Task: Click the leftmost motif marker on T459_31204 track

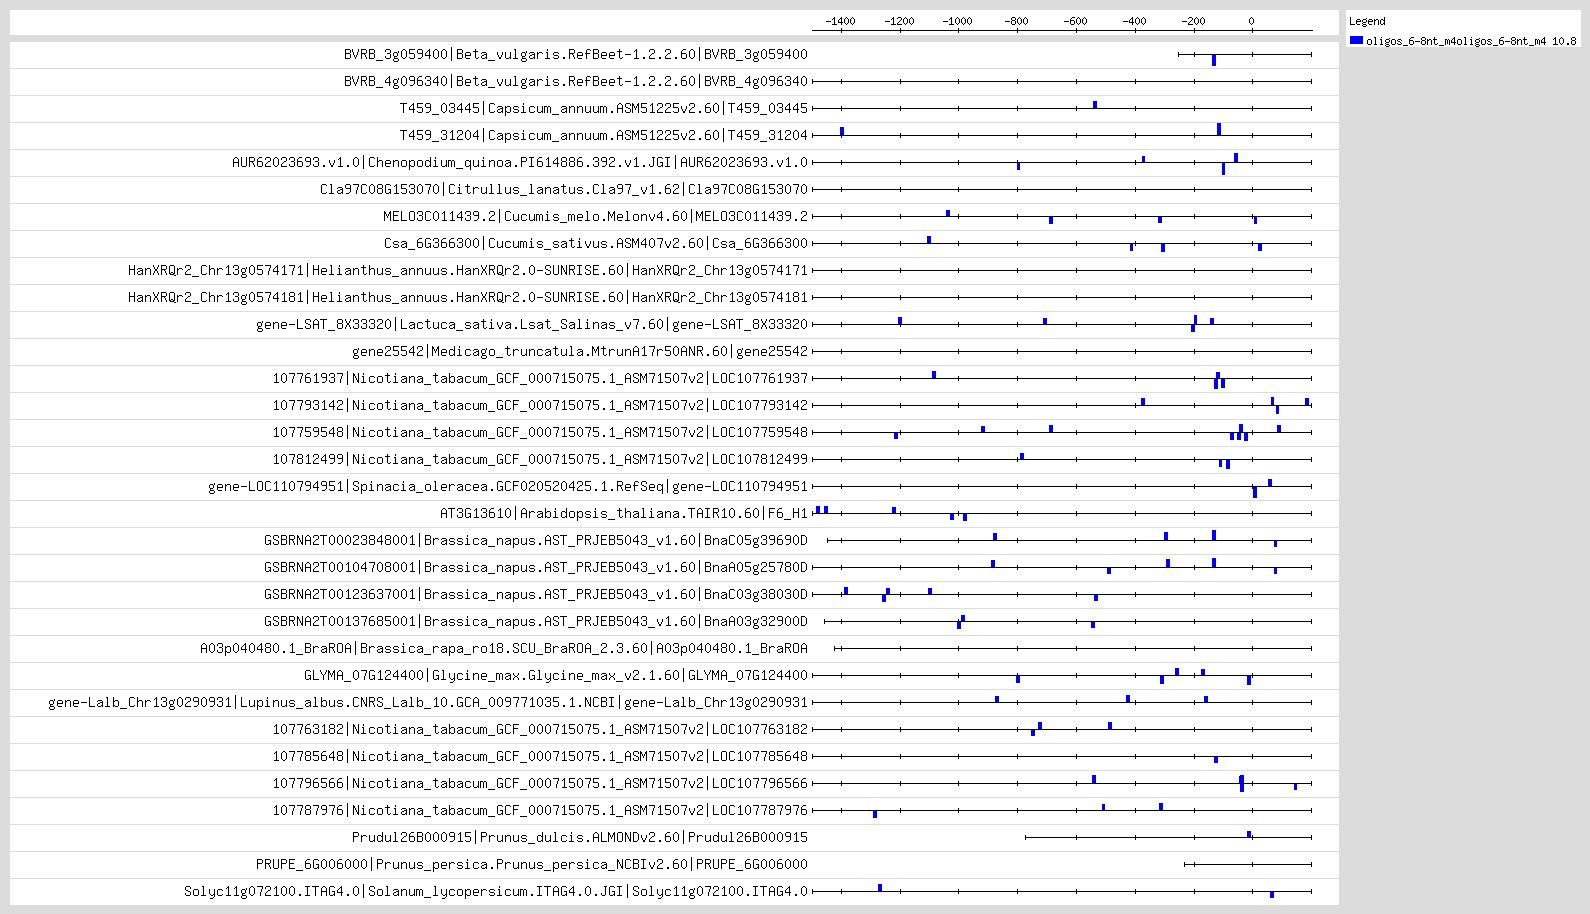Action: (x=842, y=131)
